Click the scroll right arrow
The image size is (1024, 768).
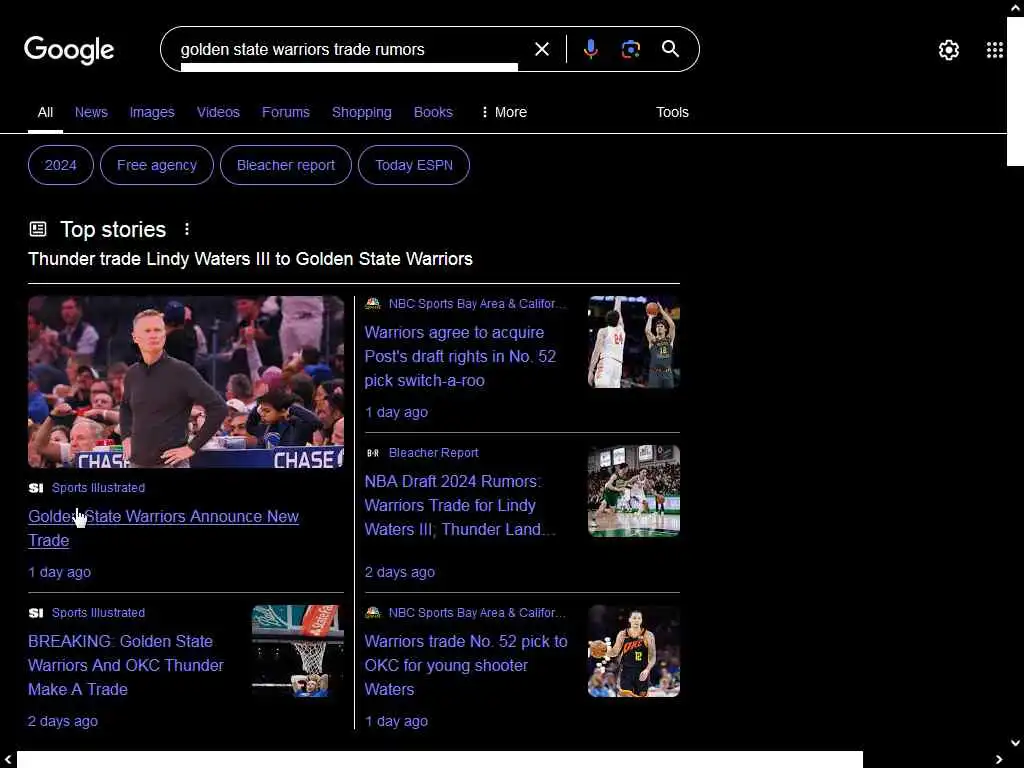click(999, 760)
